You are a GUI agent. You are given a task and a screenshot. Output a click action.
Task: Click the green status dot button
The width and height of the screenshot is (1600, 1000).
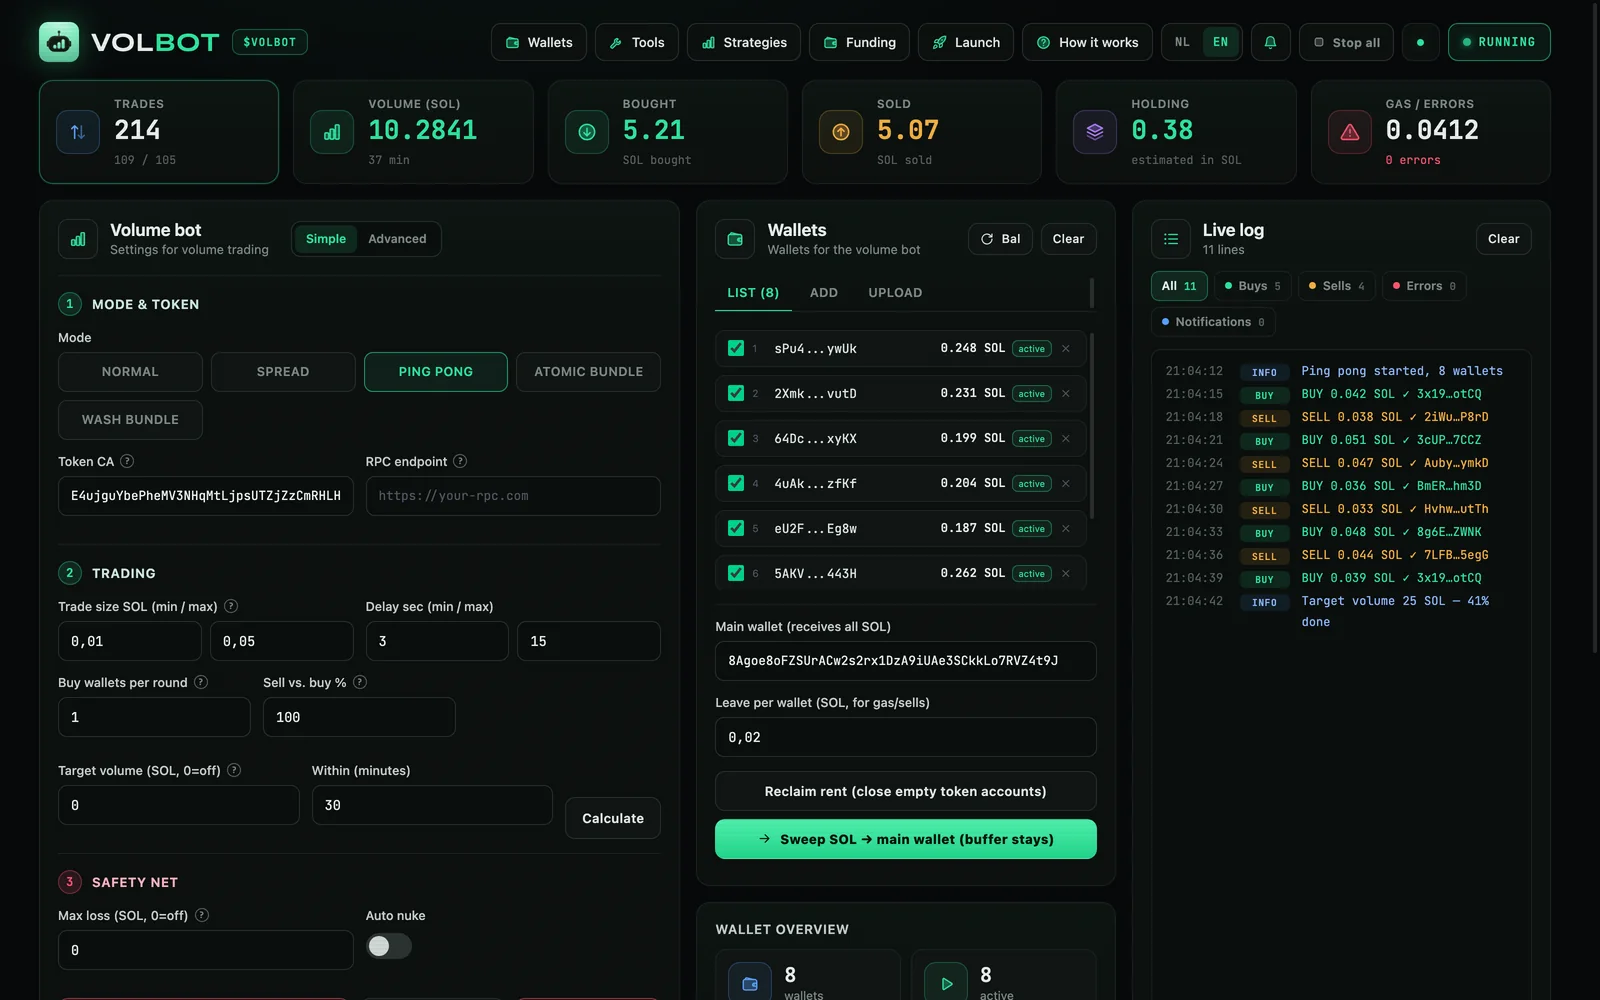(1420, 42)
